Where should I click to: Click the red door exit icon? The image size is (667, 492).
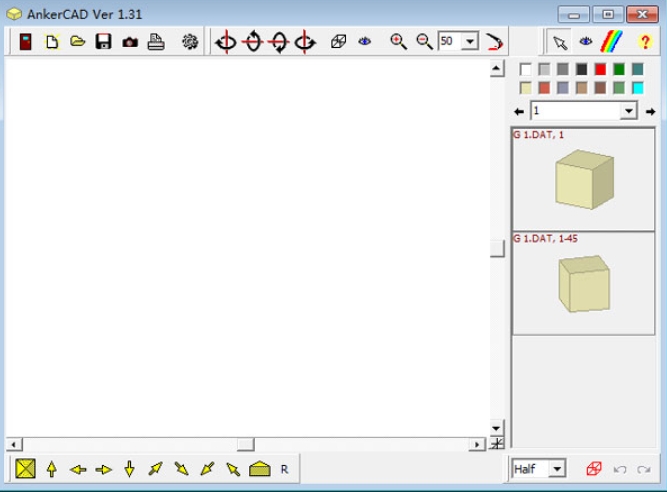[26, 42]
